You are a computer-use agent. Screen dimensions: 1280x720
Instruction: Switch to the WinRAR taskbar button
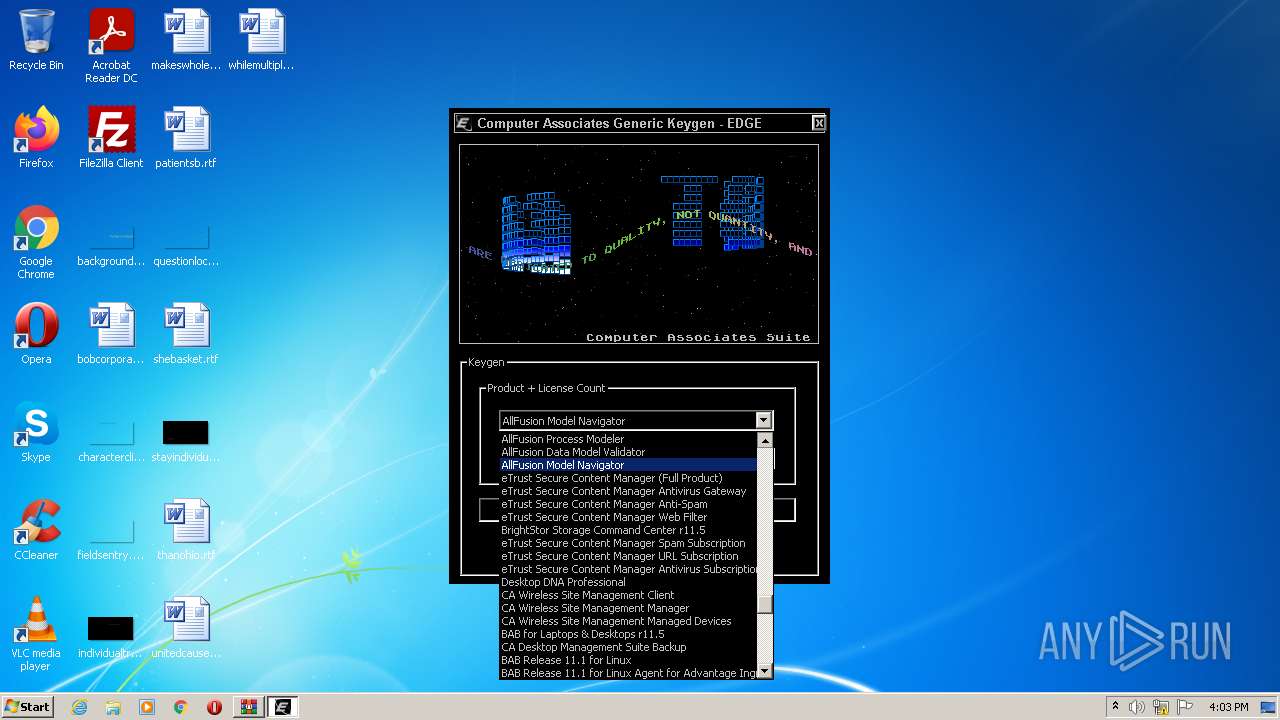tap(249, 707)
